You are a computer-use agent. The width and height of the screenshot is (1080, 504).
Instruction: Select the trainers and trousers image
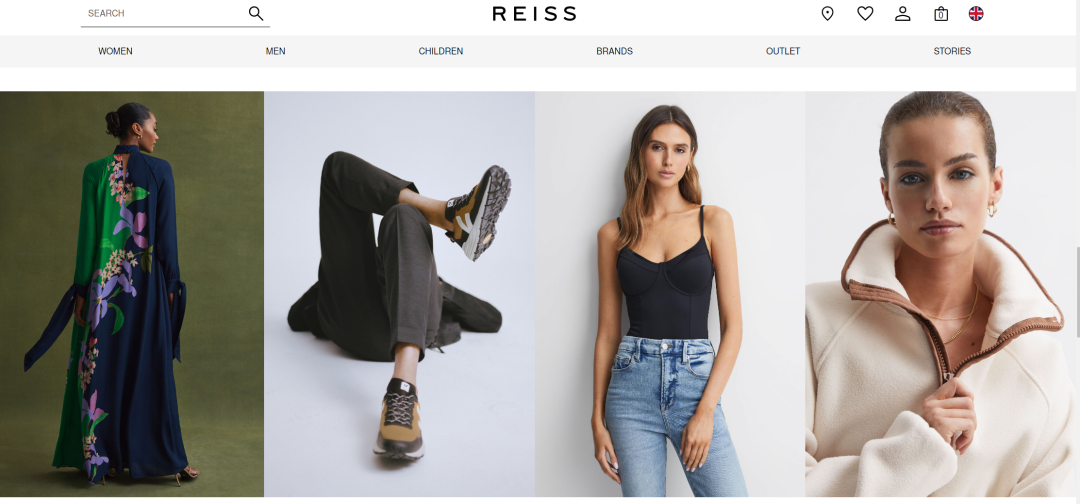click(x=399, y=294)
